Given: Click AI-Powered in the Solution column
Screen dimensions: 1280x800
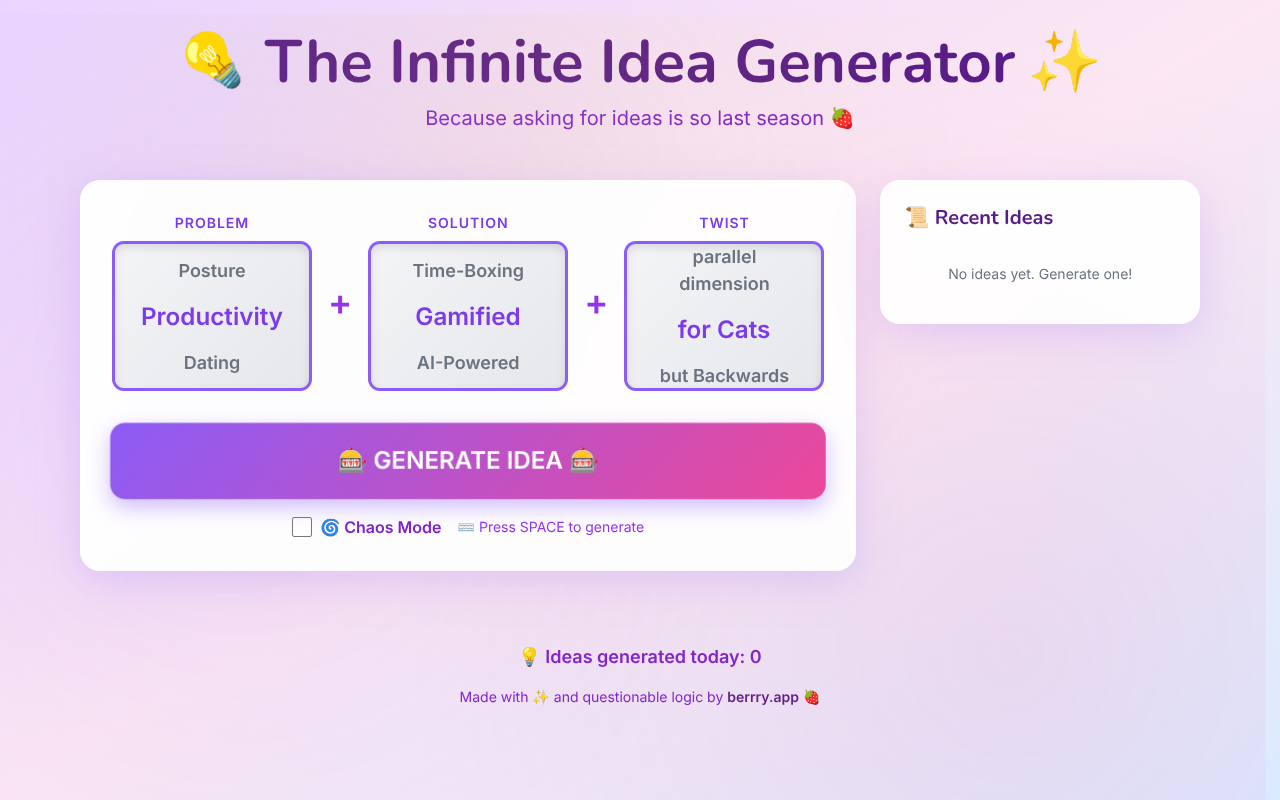Looking at the screenshot, I should coord(467,362).
